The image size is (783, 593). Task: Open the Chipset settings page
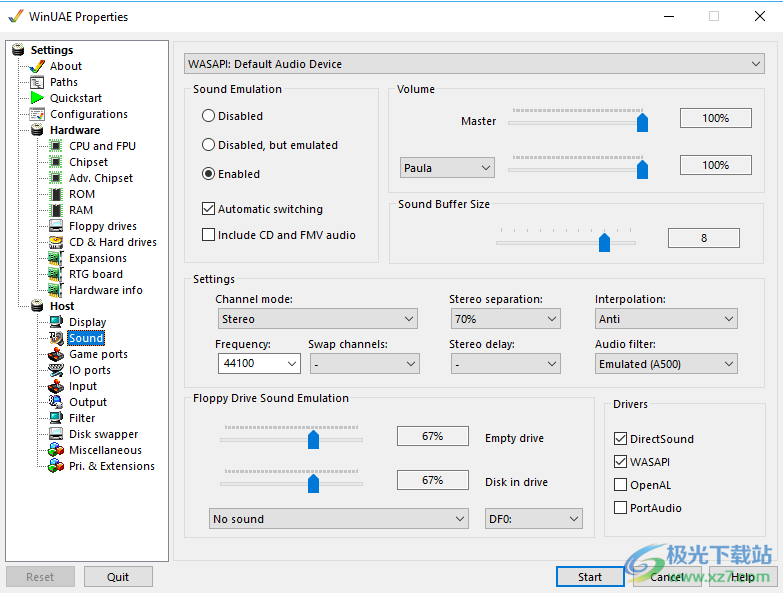(x=88, y=162)
